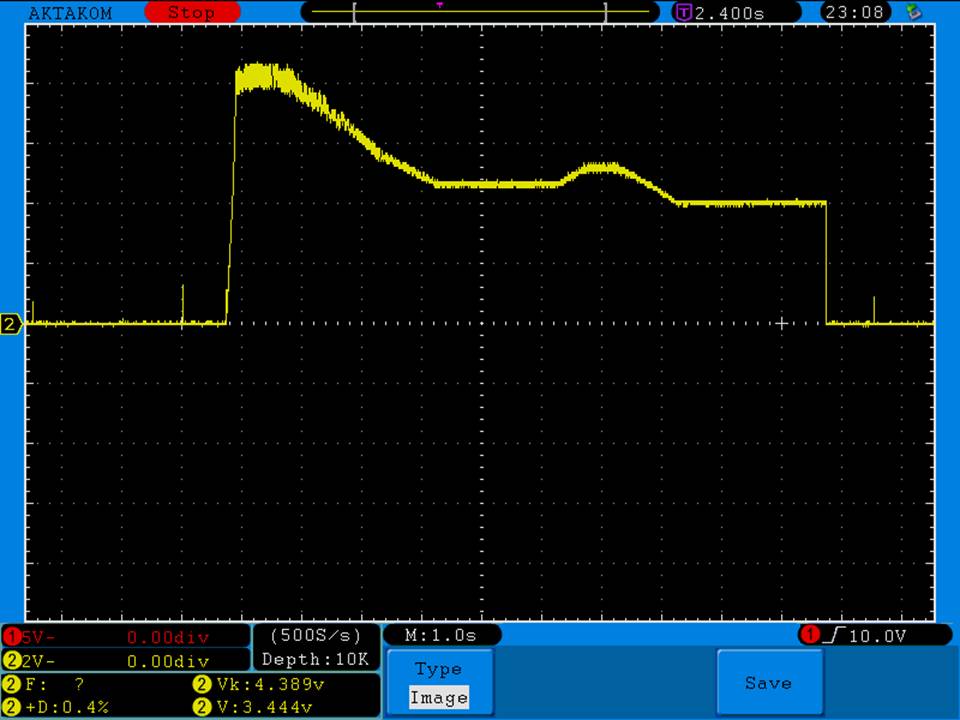This screenshot has height=720, width=960.
Task: Click the magenta trigger marker on memory bar
Action: [440, 5]
